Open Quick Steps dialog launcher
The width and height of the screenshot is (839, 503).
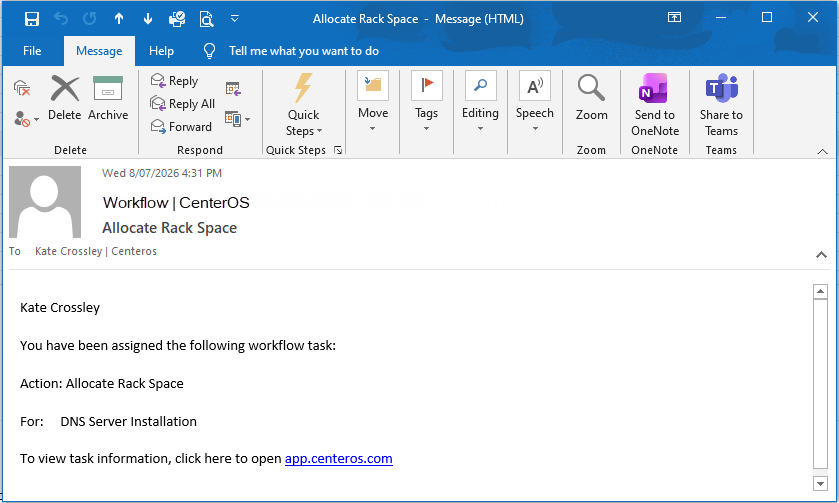tap(338, 150)
